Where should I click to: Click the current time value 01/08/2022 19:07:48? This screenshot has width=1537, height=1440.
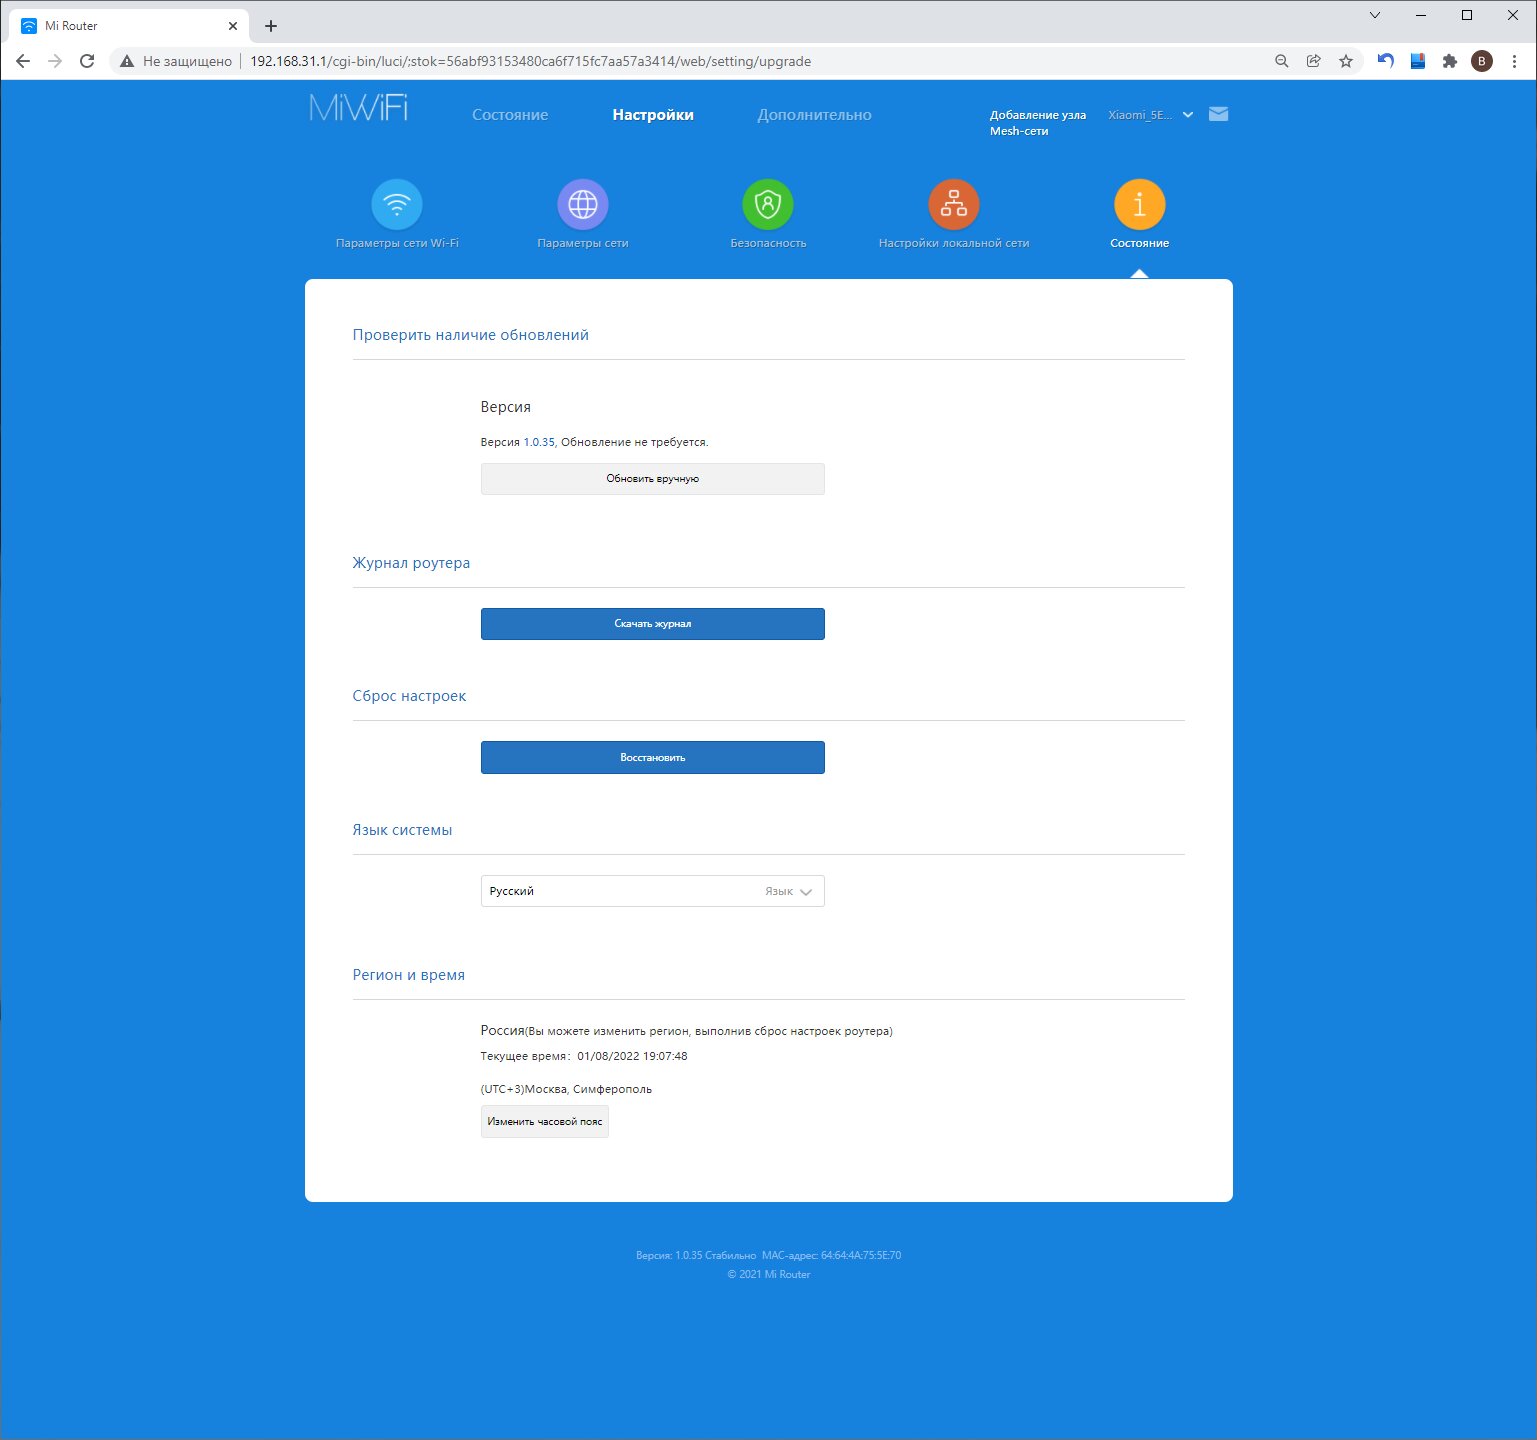[632, 1056]
